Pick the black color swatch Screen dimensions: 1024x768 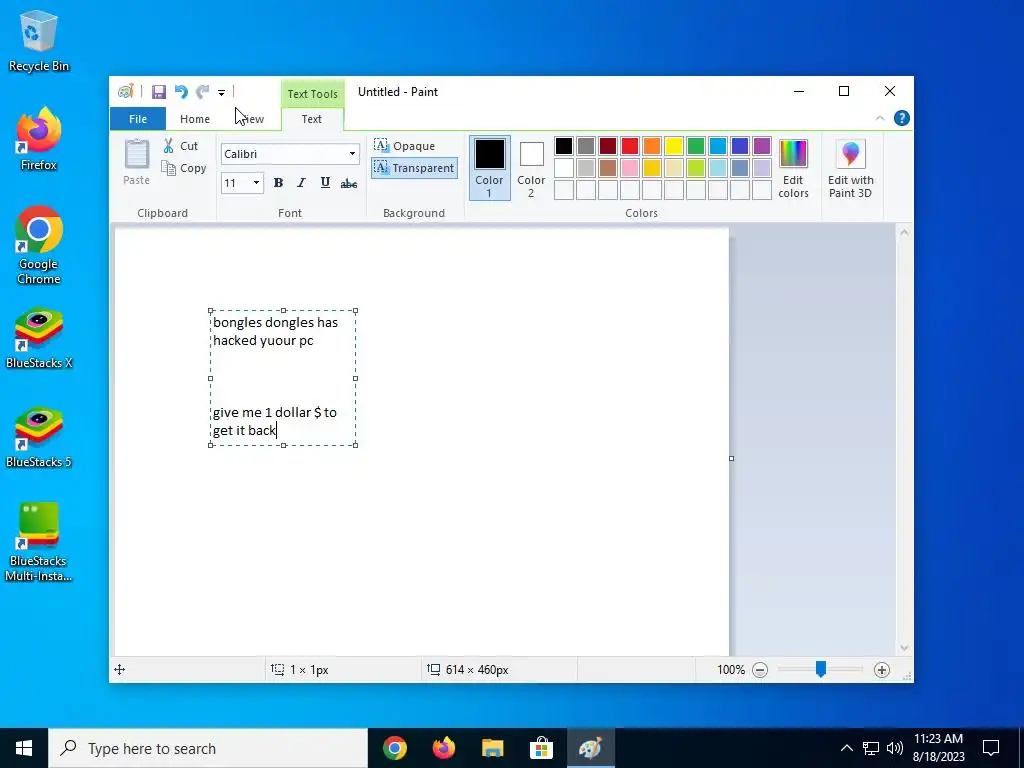pos(564,146)
